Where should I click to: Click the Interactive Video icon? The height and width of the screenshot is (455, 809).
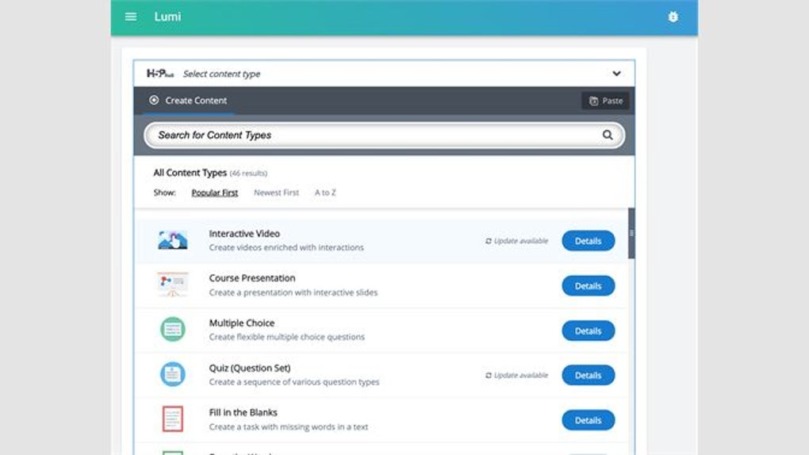[173, 240]
